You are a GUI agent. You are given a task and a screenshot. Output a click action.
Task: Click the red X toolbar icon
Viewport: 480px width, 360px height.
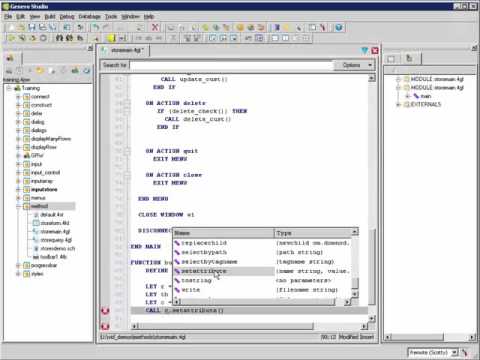[x=155, y=27]
